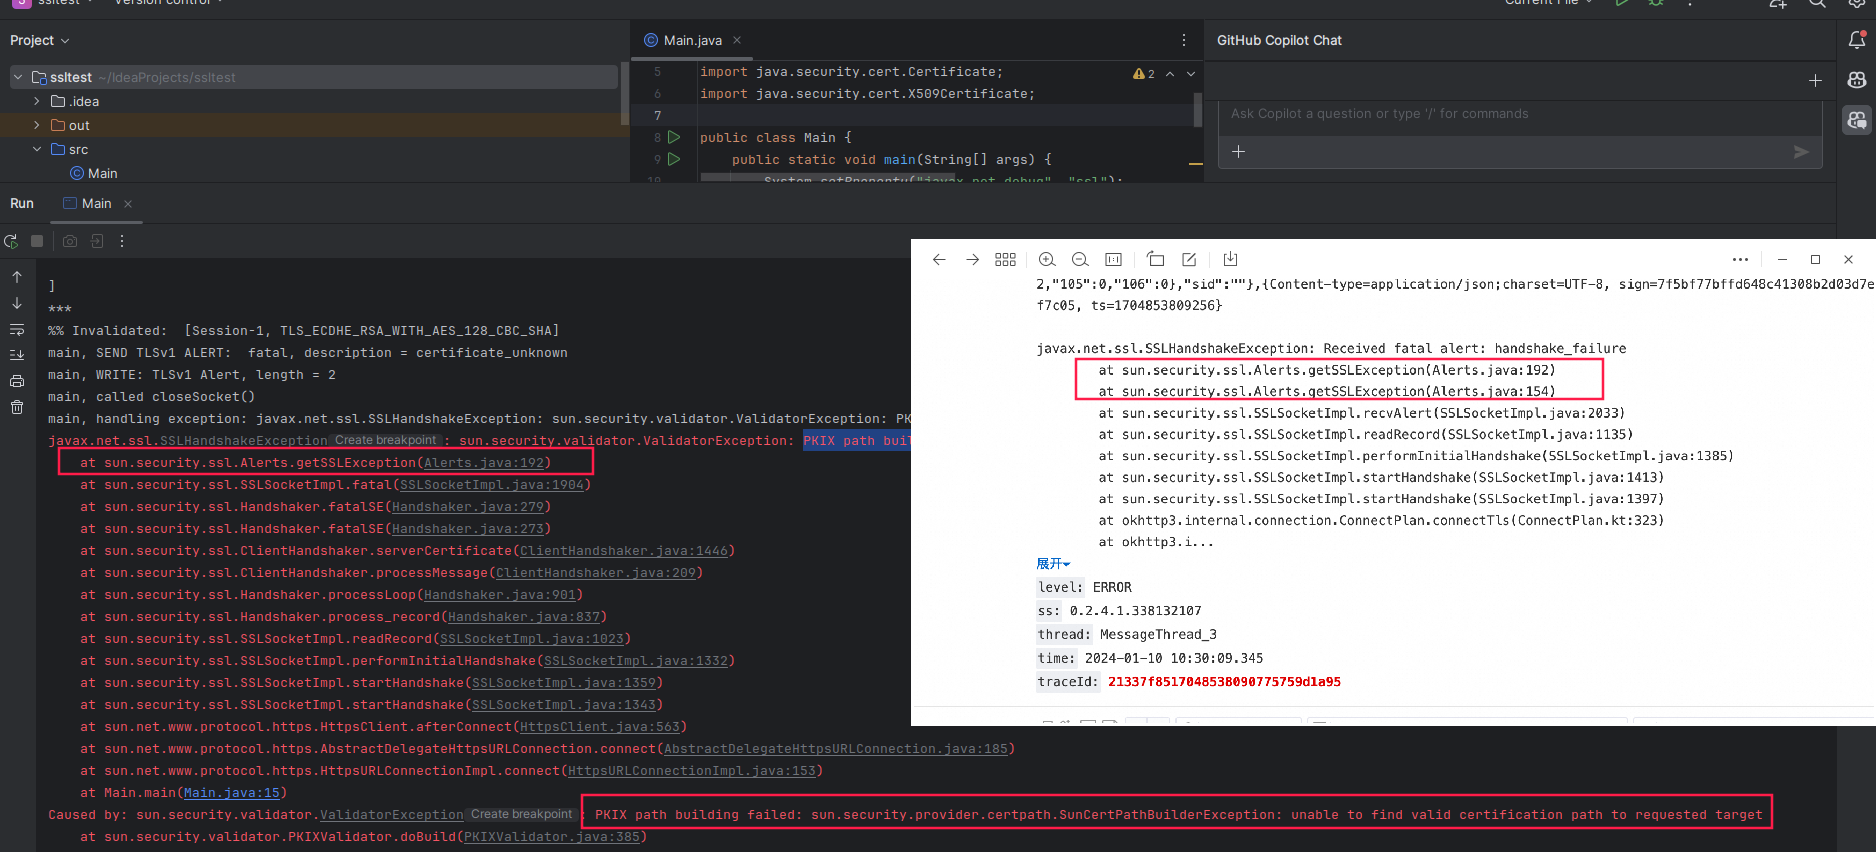Click the Run tool window title
Screen dimensions: 1876x852
point(22,203)
